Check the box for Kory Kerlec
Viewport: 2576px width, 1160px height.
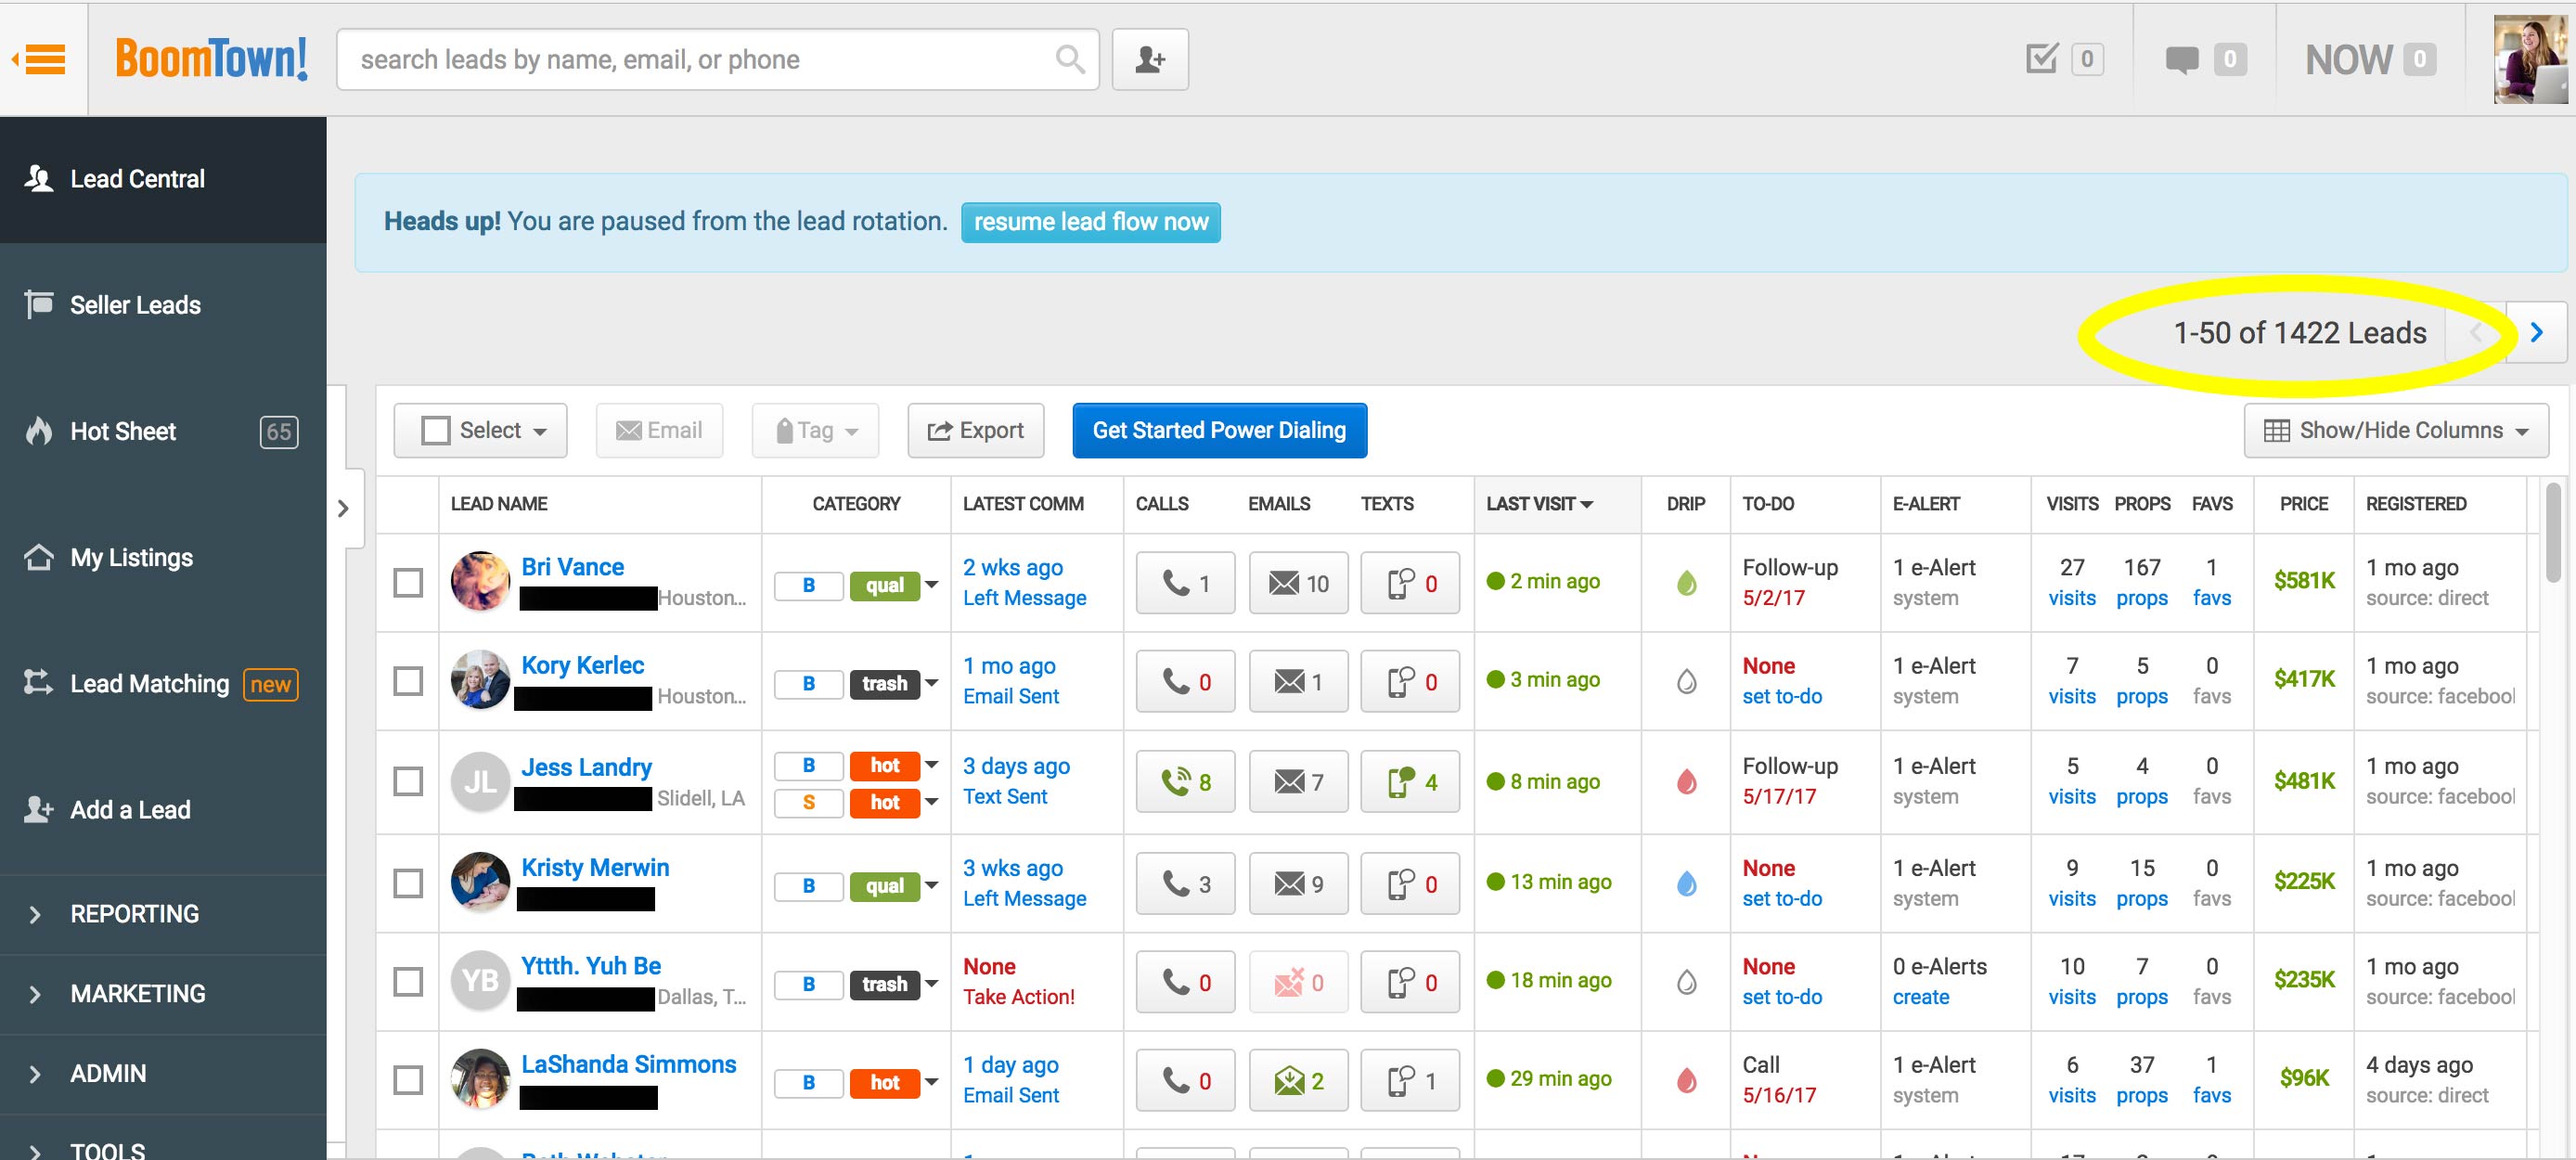(x=408, y=682)
